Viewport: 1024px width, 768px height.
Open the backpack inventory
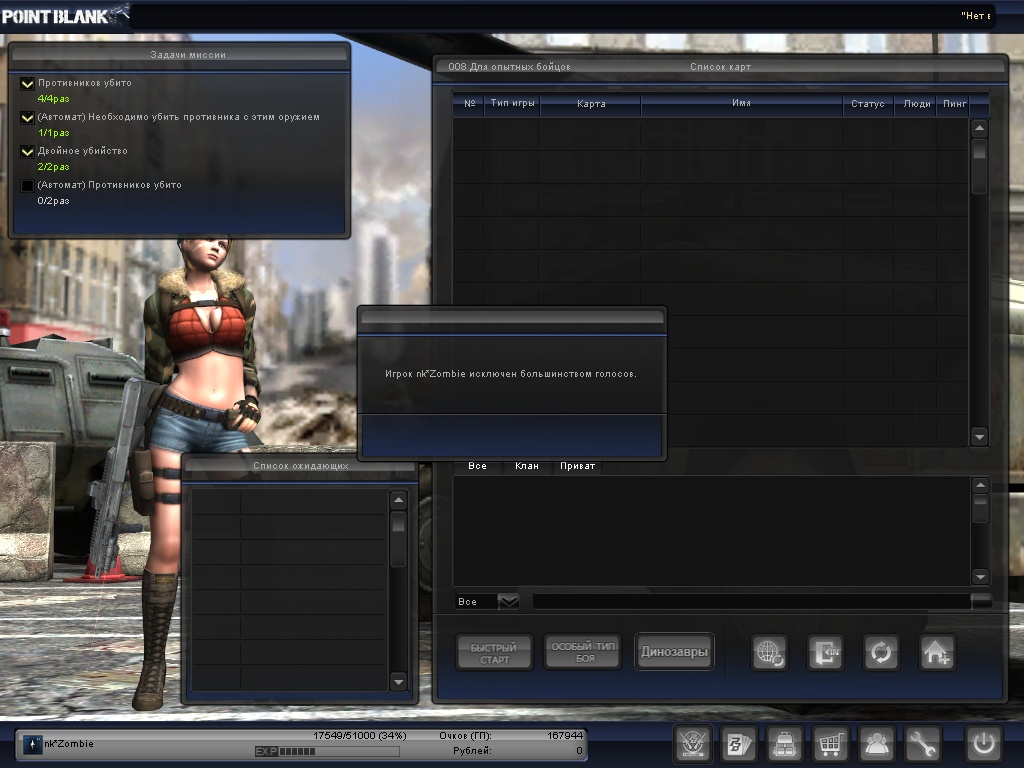tap(784, 745)
